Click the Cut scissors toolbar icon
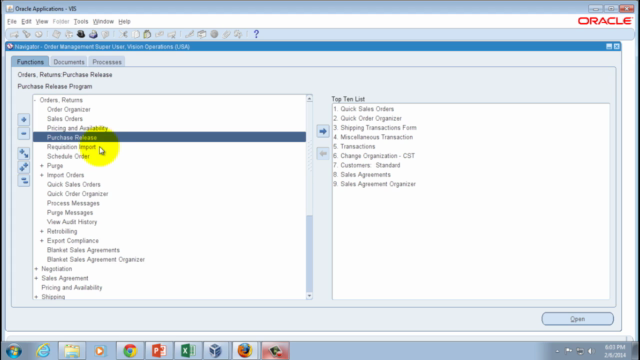Viewport: 640px width, 360px height. (123, 34)
